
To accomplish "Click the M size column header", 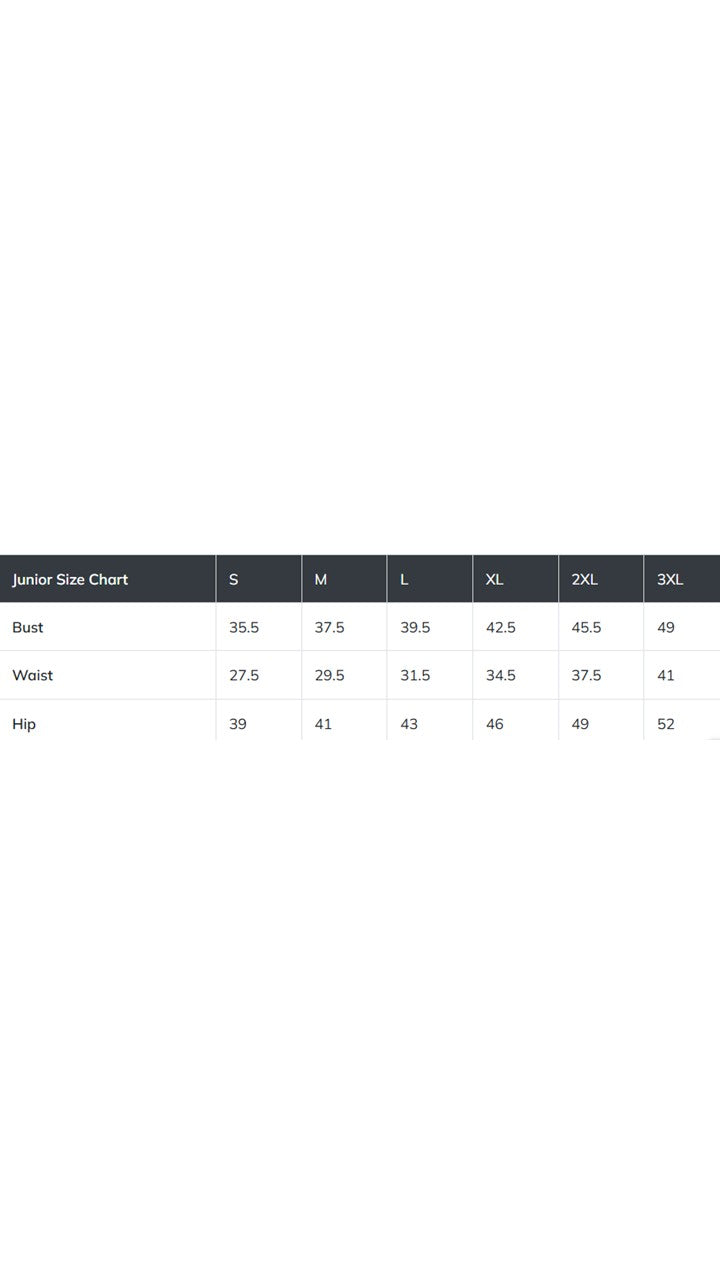I will point(321,580).
